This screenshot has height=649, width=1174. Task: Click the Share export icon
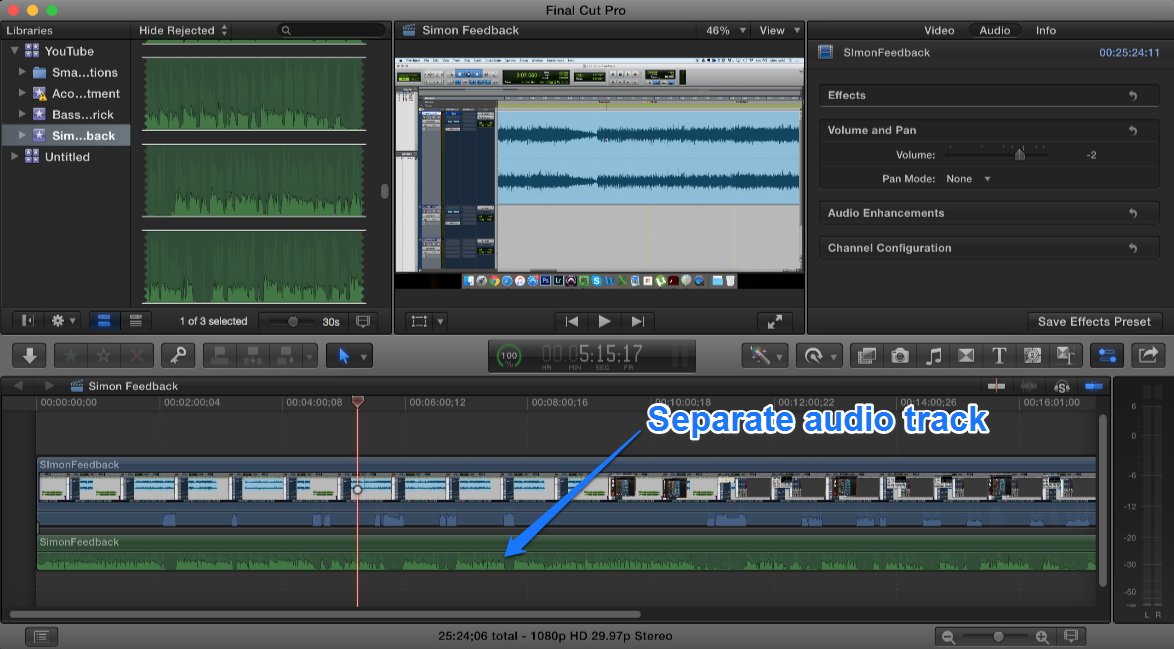[1148, 356]
